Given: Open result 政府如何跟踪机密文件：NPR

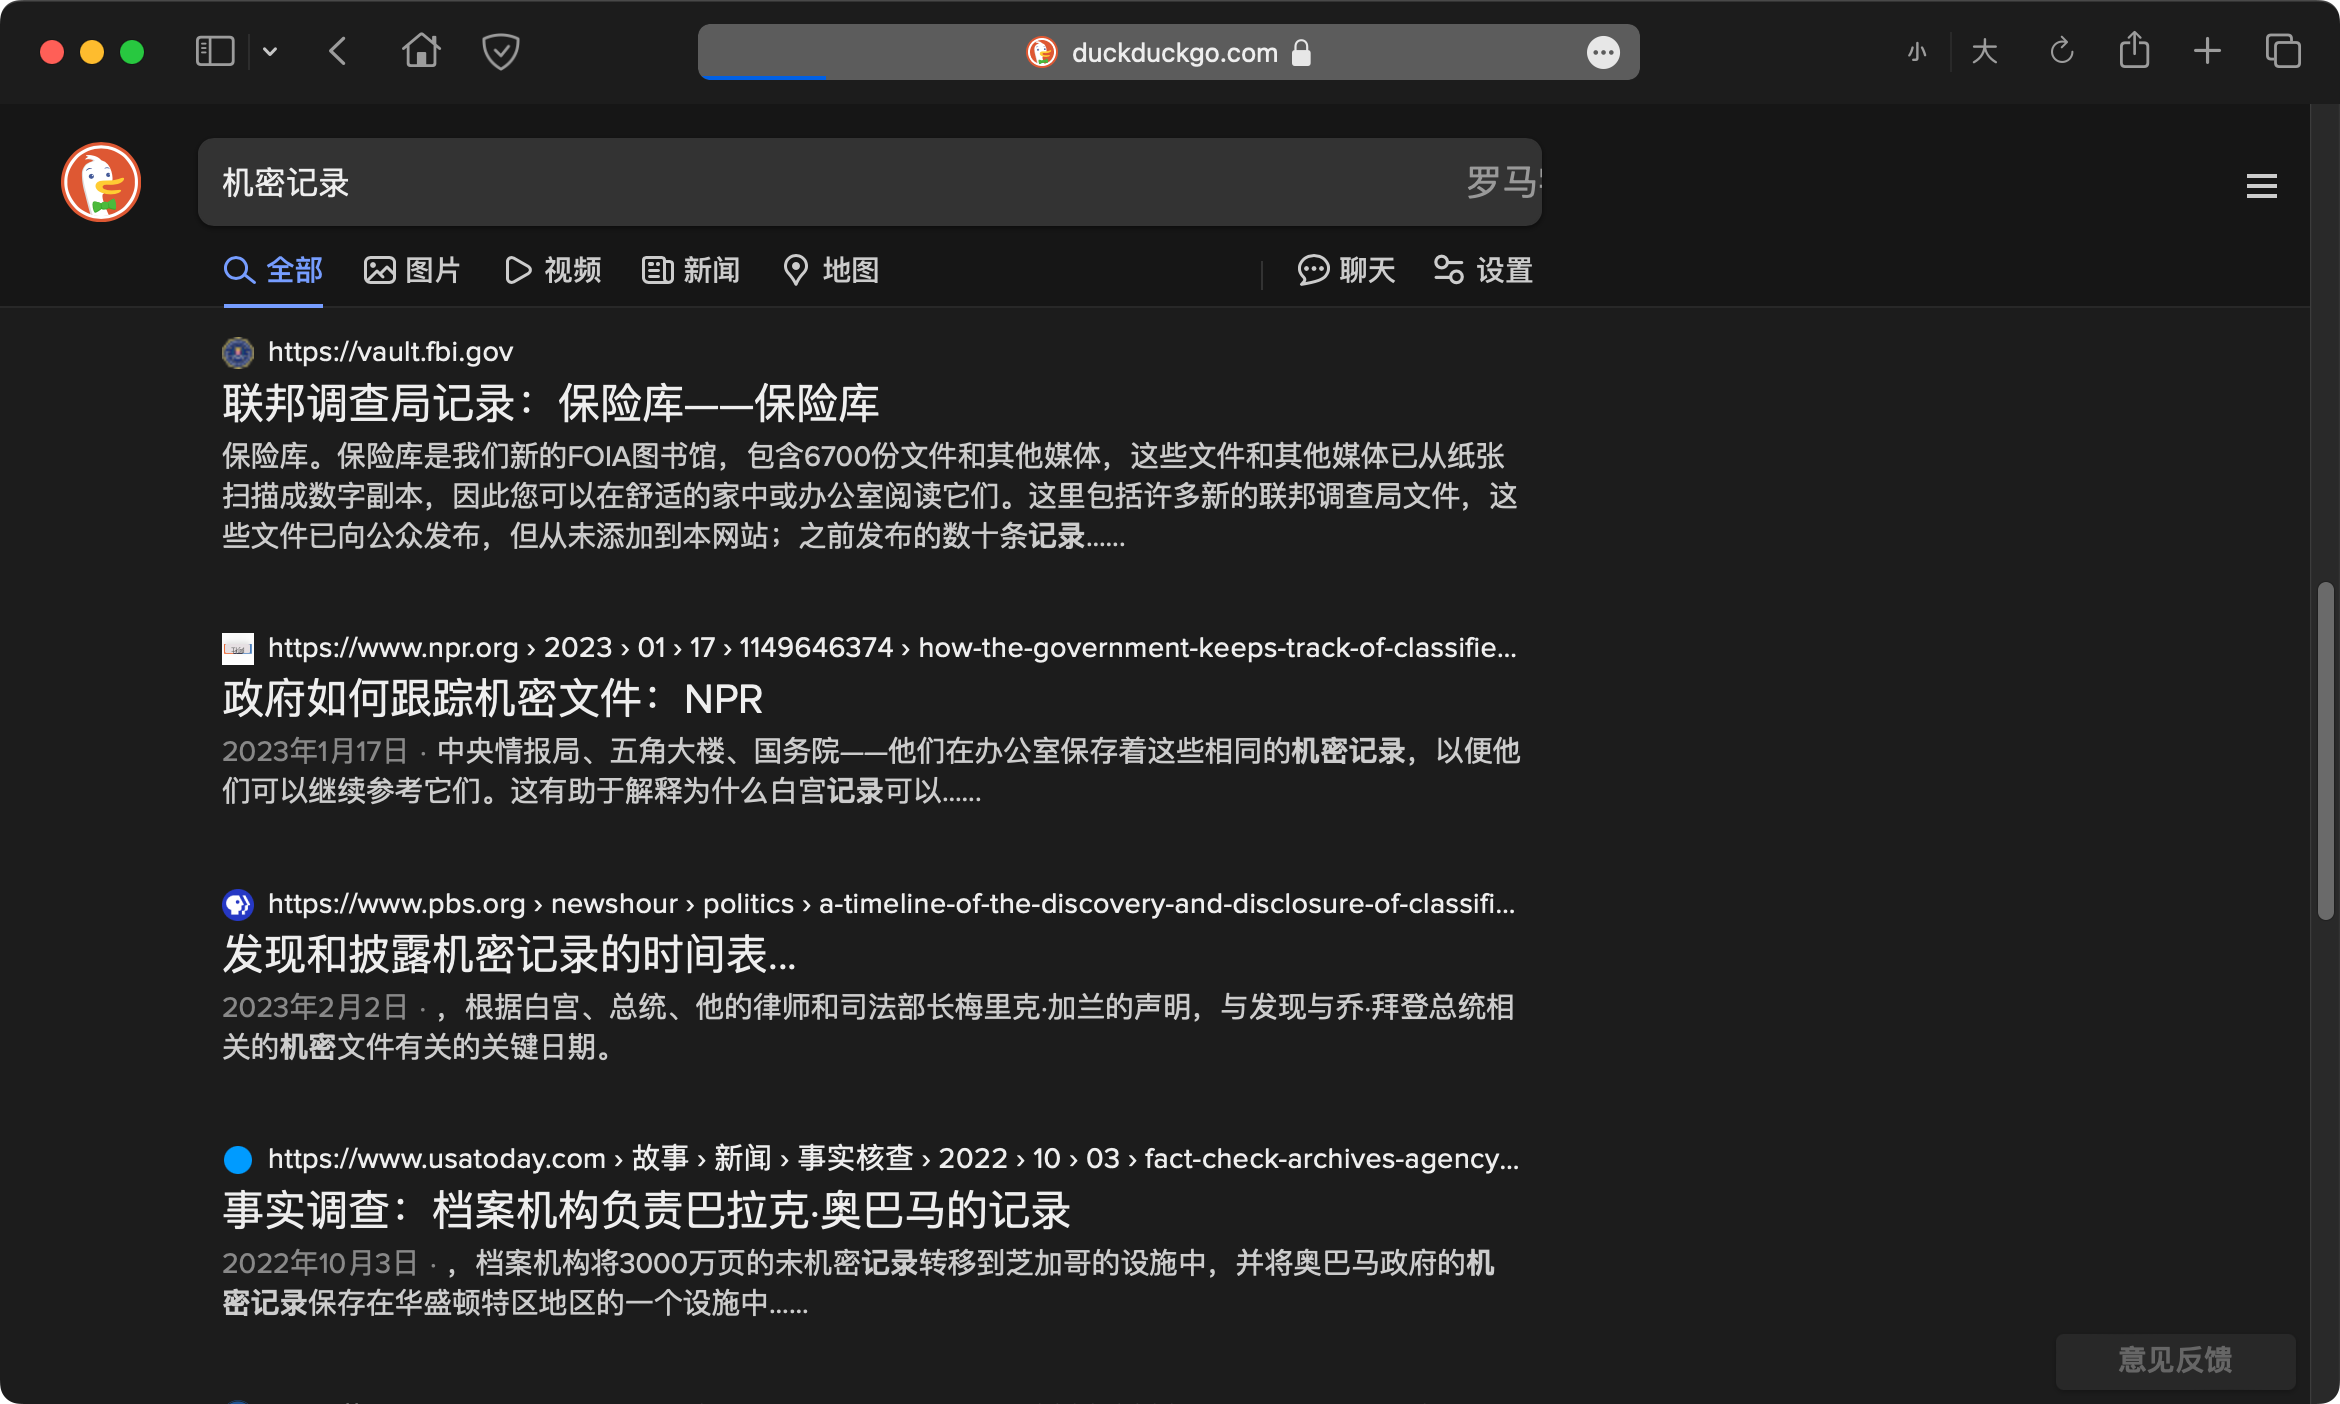Looking at the screenshot, I should coord(492,698).
